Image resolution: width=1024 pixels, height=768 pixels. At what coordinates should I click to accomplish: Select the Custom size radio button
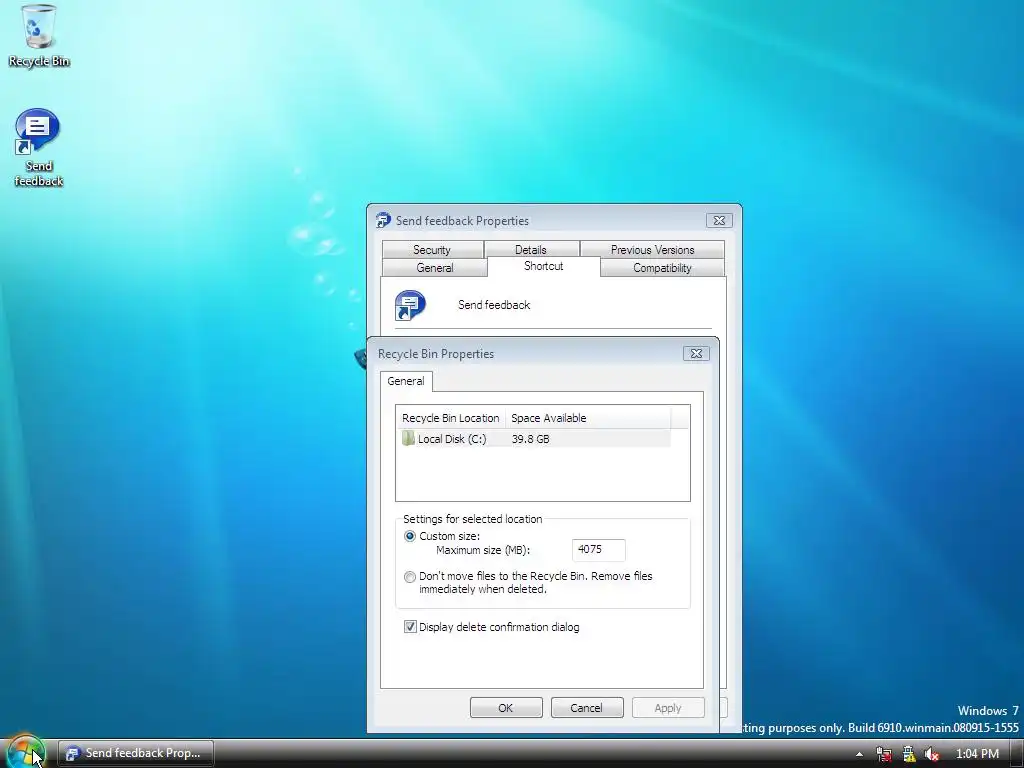[409, 536]
